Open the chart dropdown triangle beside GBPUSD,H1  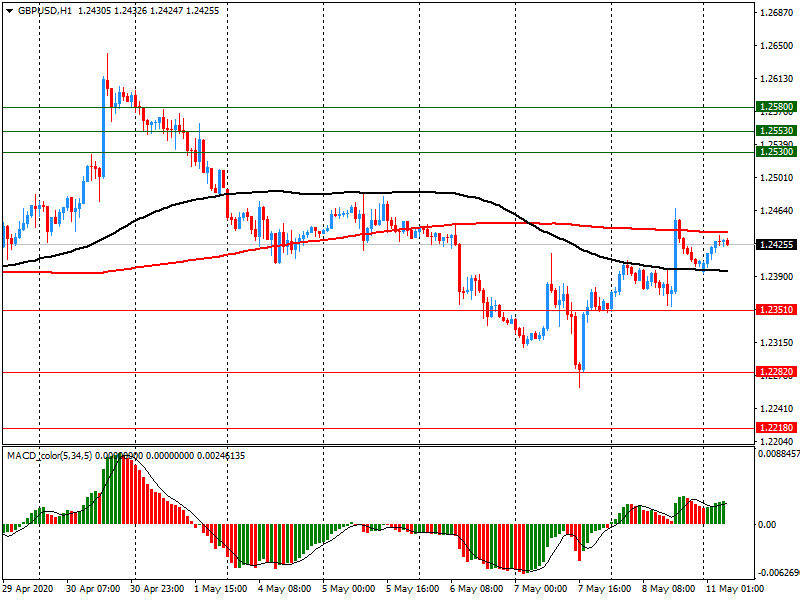[x=10, y=11]
